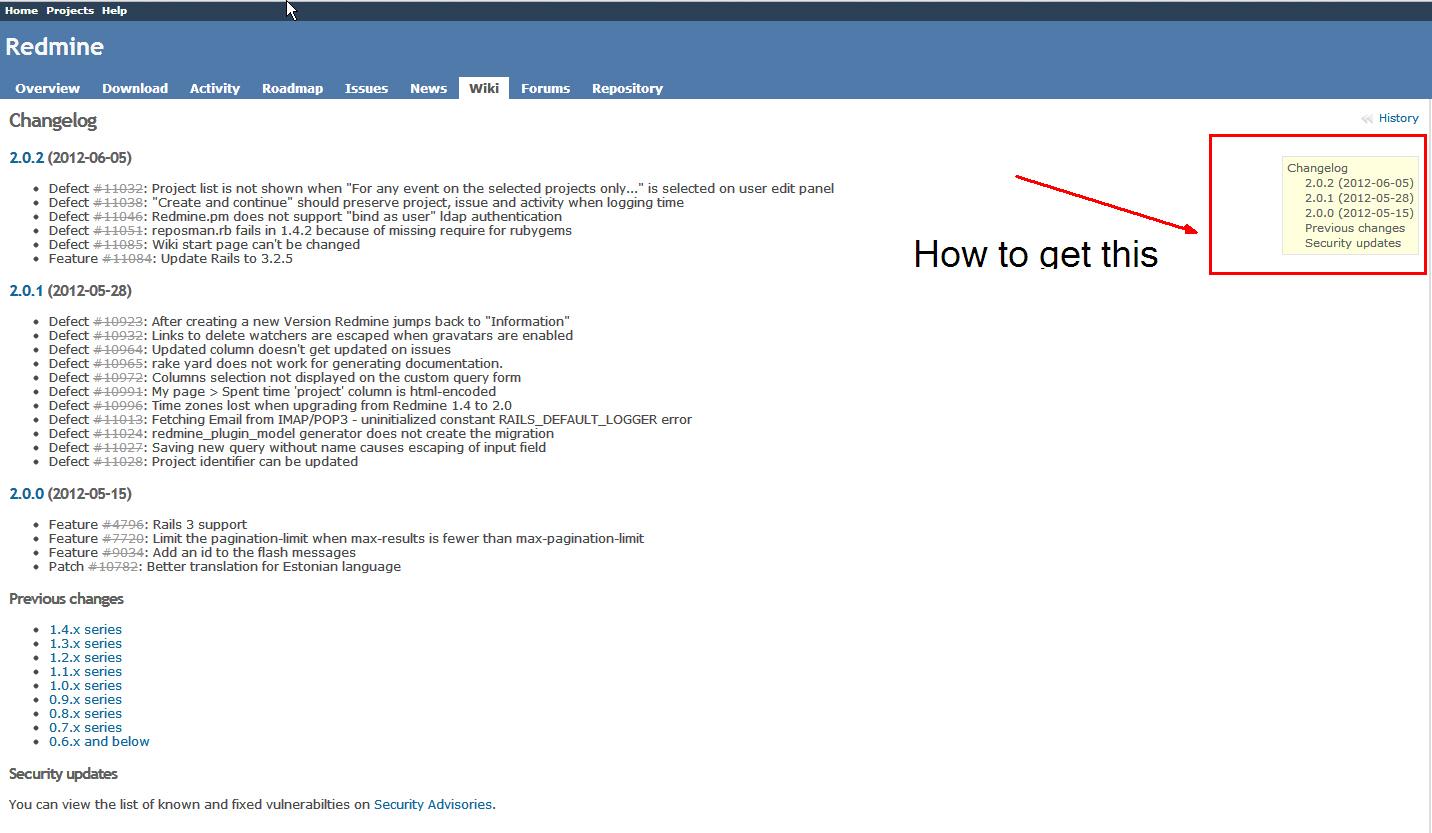Open issue #11027 link

[119, 447]
